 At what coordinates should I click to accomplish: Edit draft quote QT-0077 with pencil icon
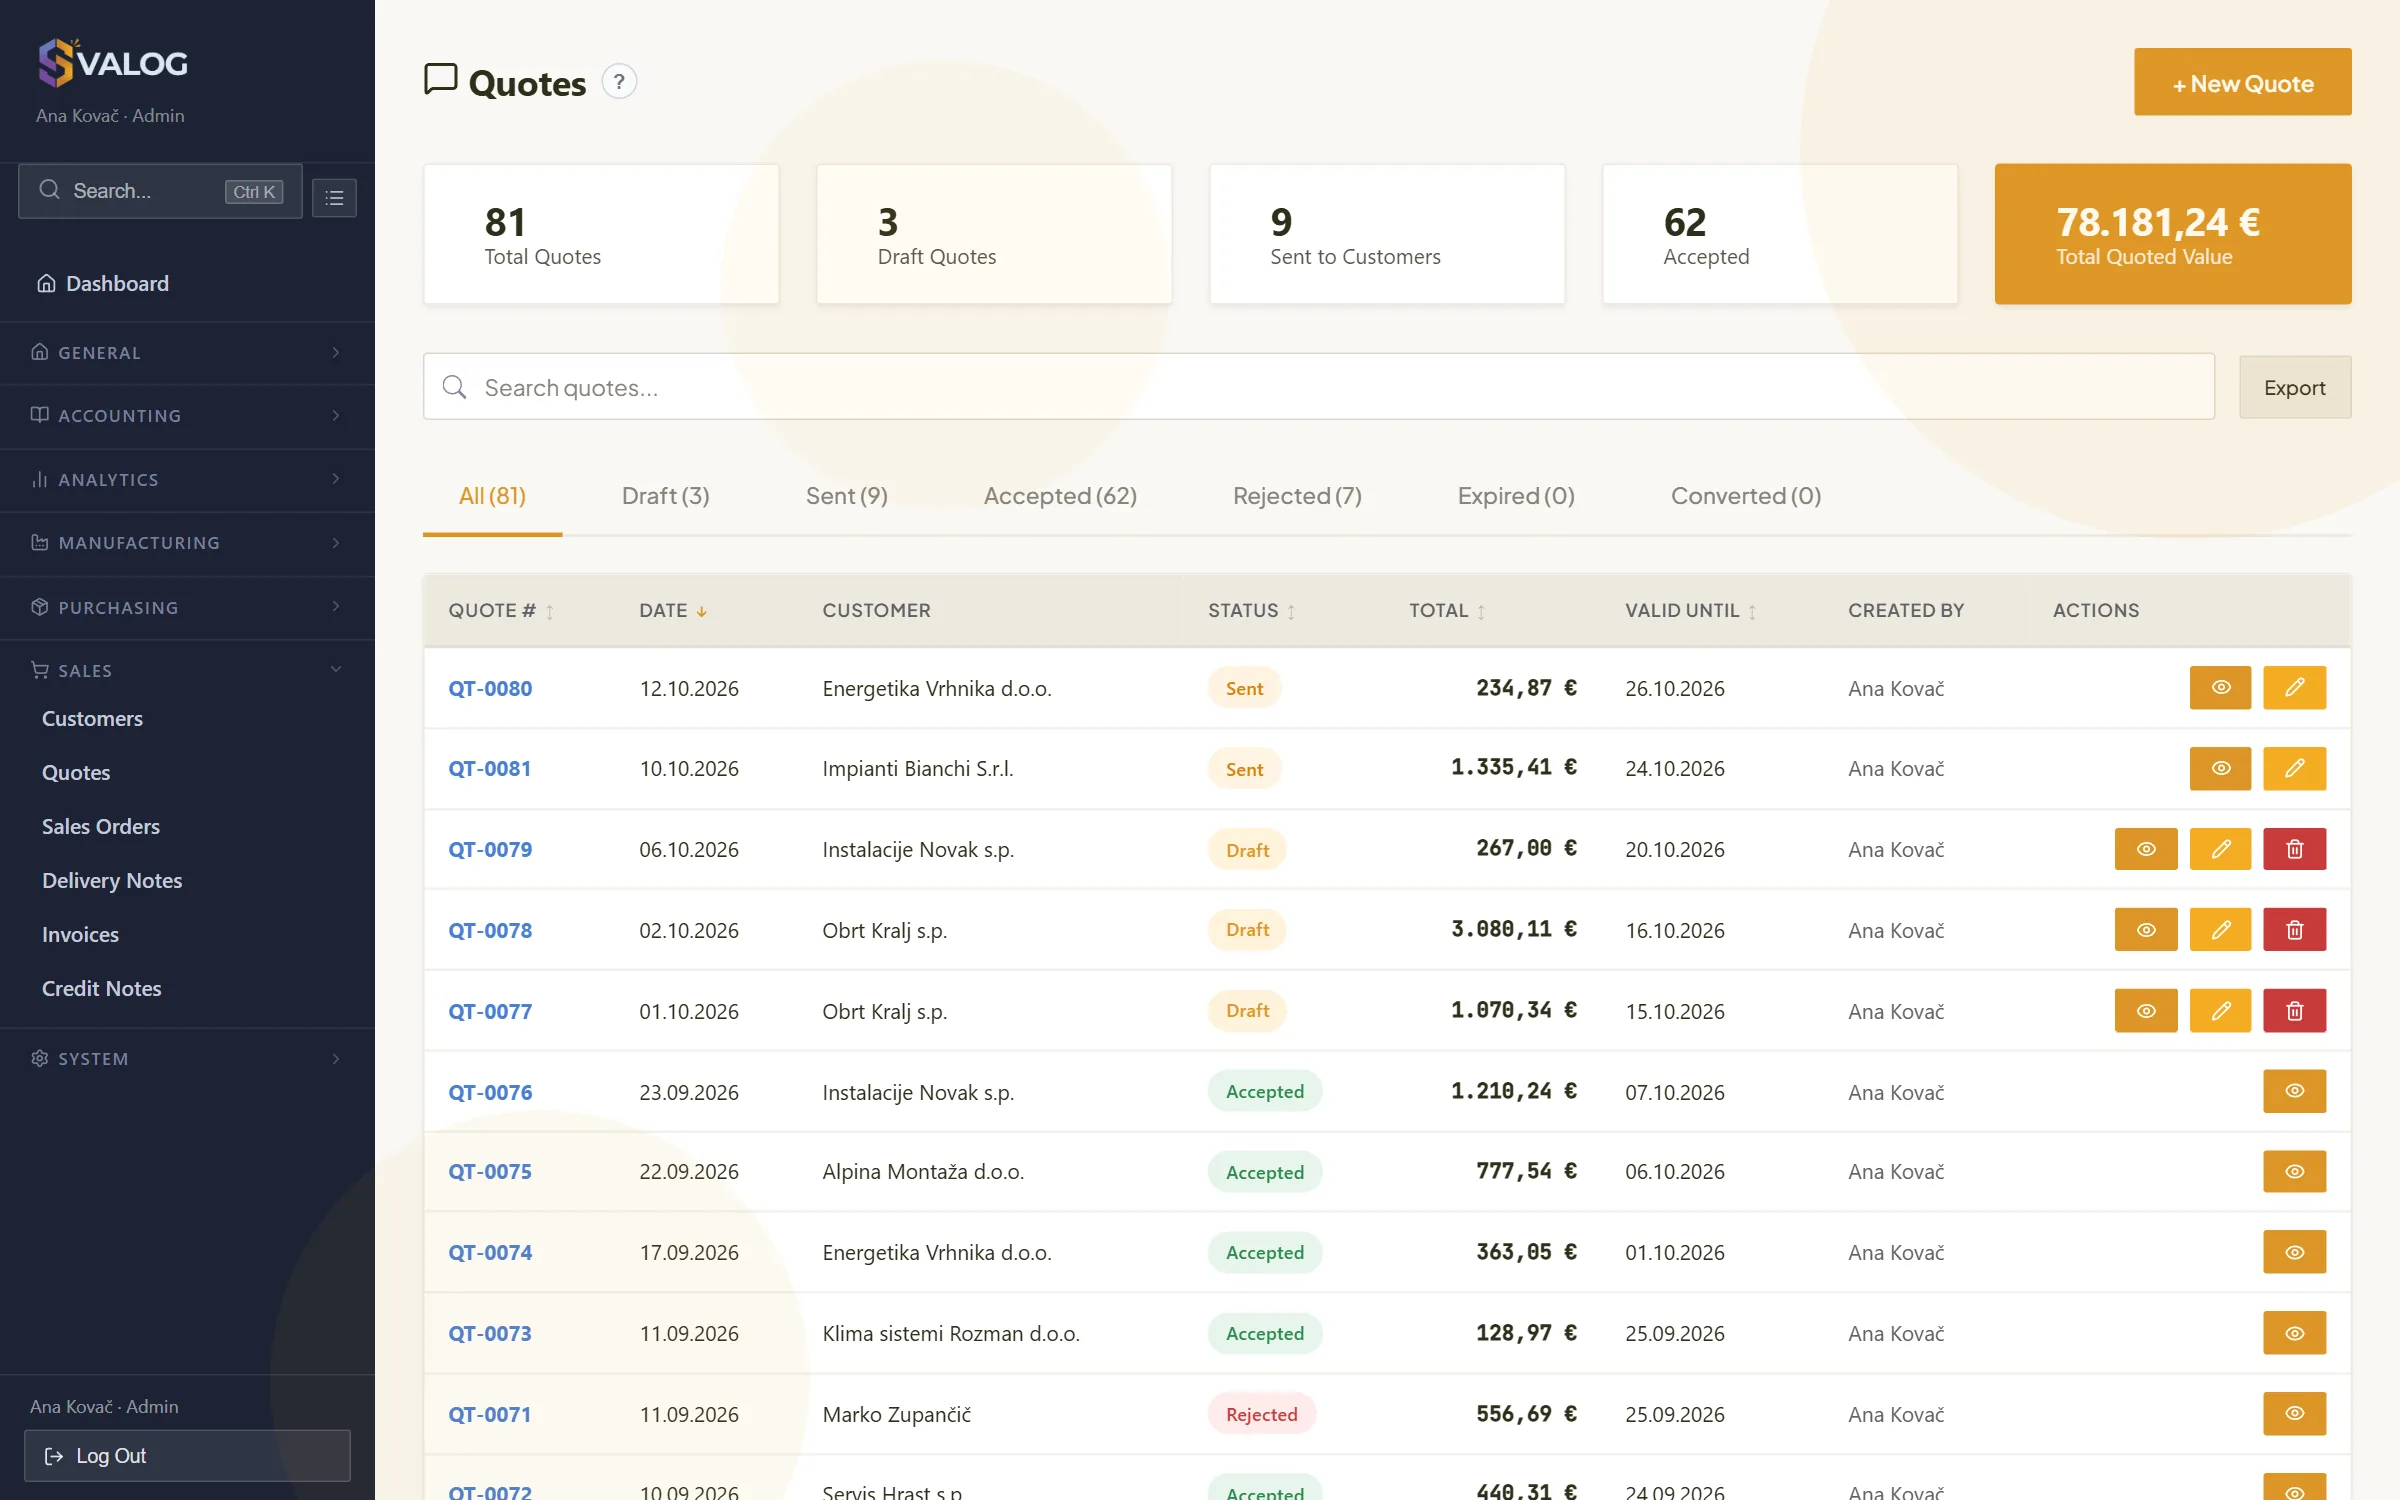pyautogui.click(x=2220, y=1011)
